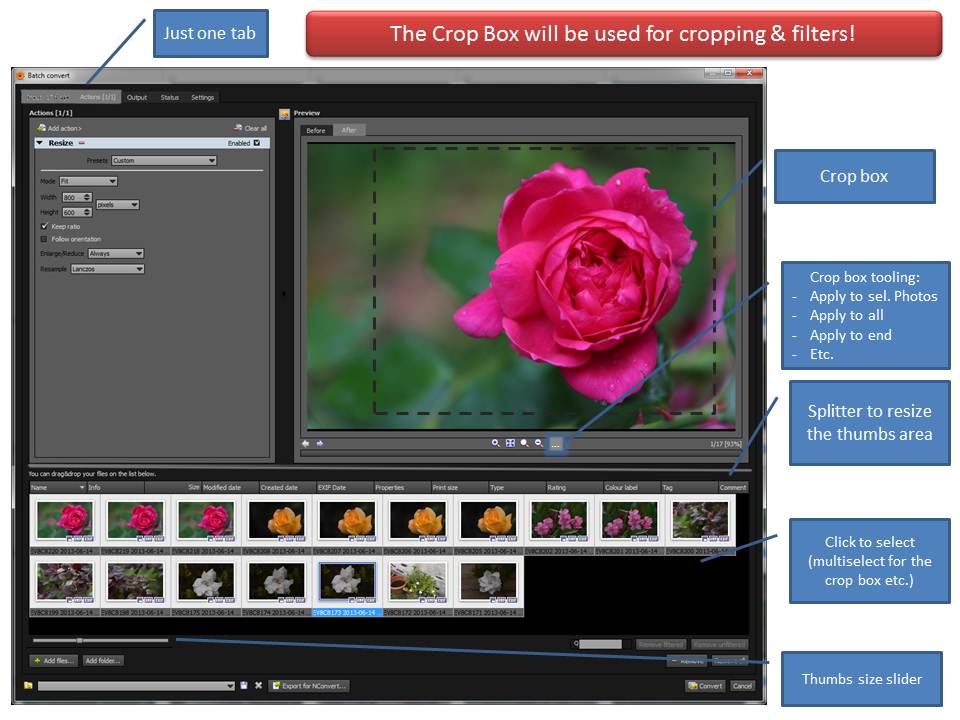The height and width of the screenshot is (720, 960).
Task: Show the Before preview tab
Action: click(316, 130)
